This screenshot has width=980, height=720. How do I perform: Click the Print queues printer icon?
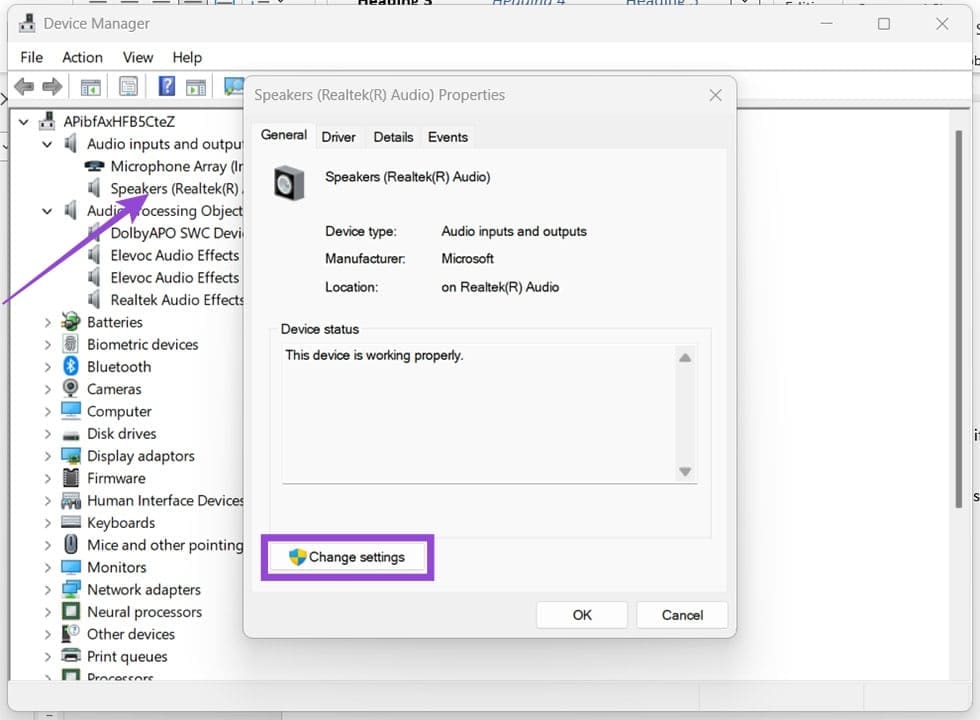pos(71,656)
